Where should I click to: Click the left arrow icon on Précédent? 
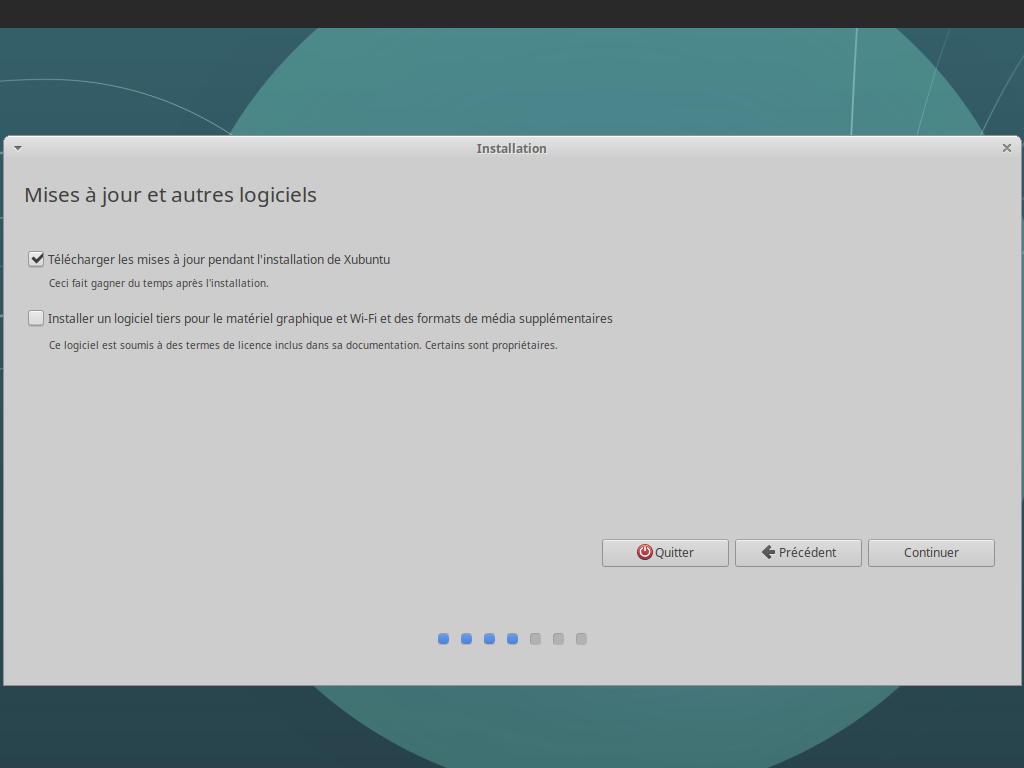pos(768,552)
